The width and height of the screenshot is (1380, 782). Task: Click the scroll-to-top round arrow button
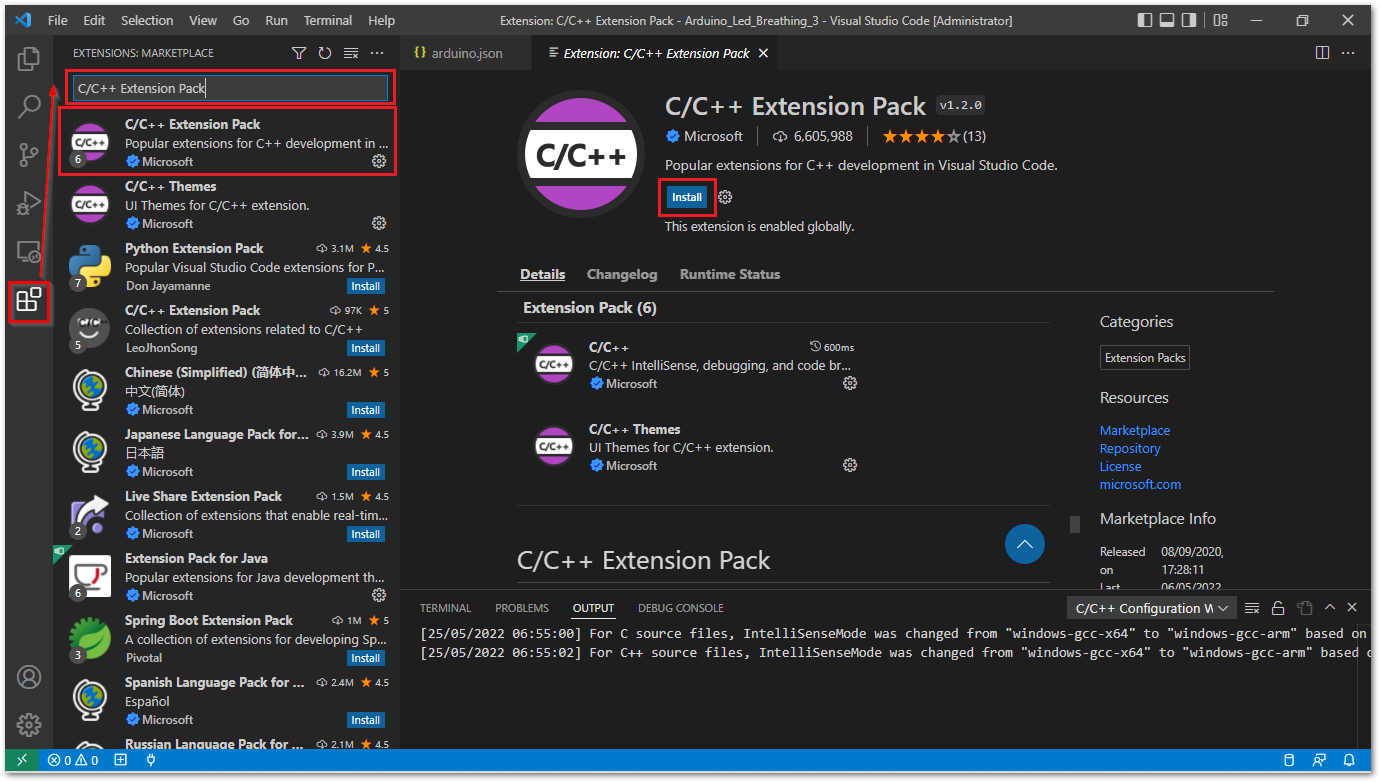(1025, 545)
